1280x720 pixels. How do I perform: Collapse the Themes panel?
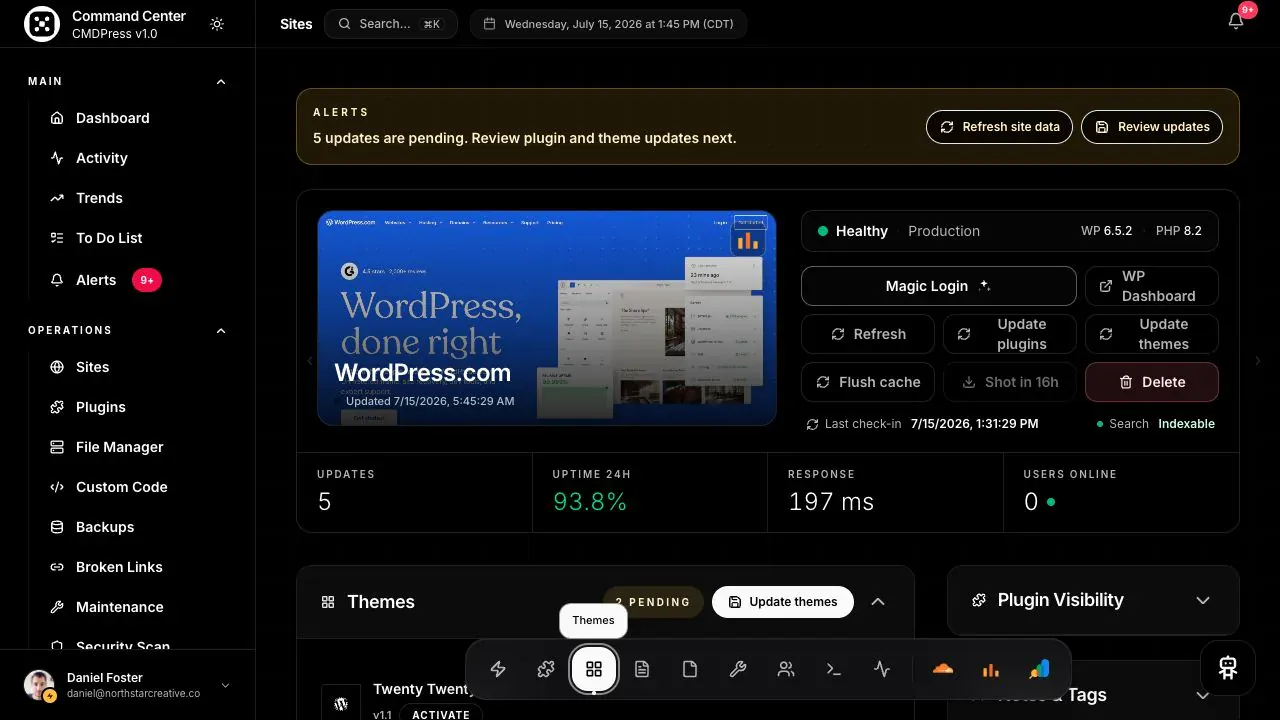coord(878,602)
